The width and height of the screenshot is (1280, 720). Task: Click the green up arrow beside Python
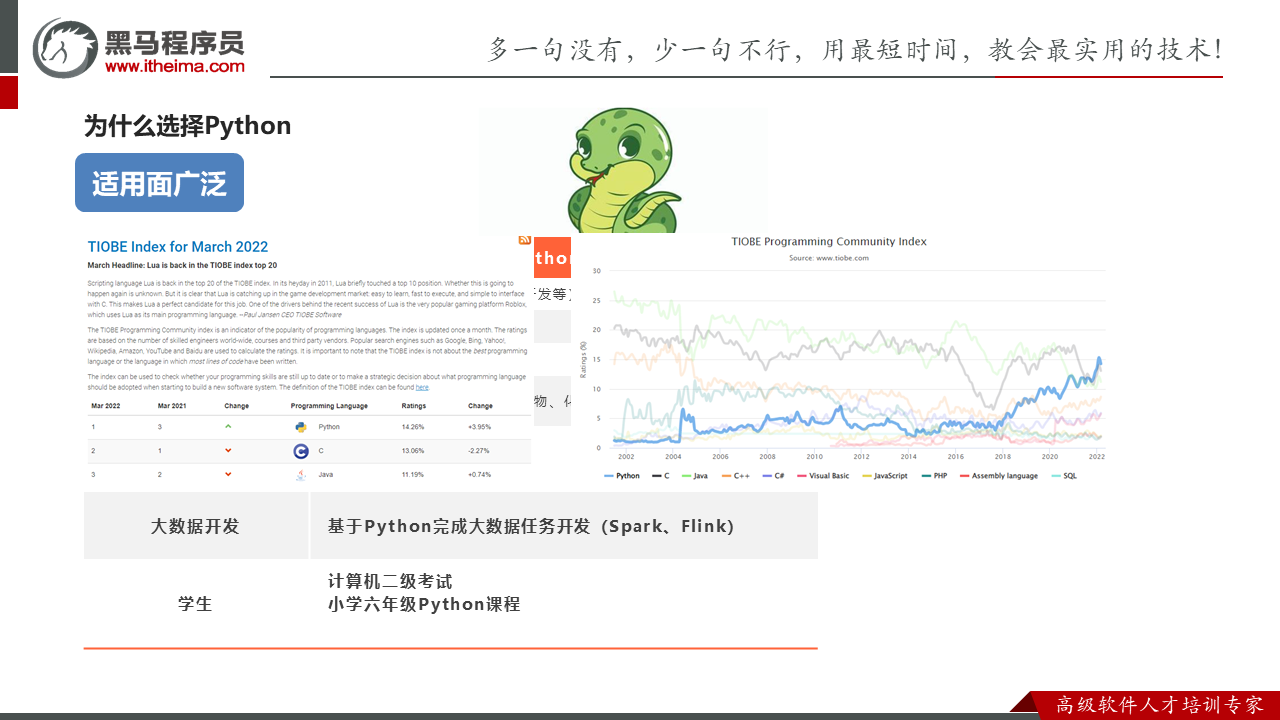[228, 426]
